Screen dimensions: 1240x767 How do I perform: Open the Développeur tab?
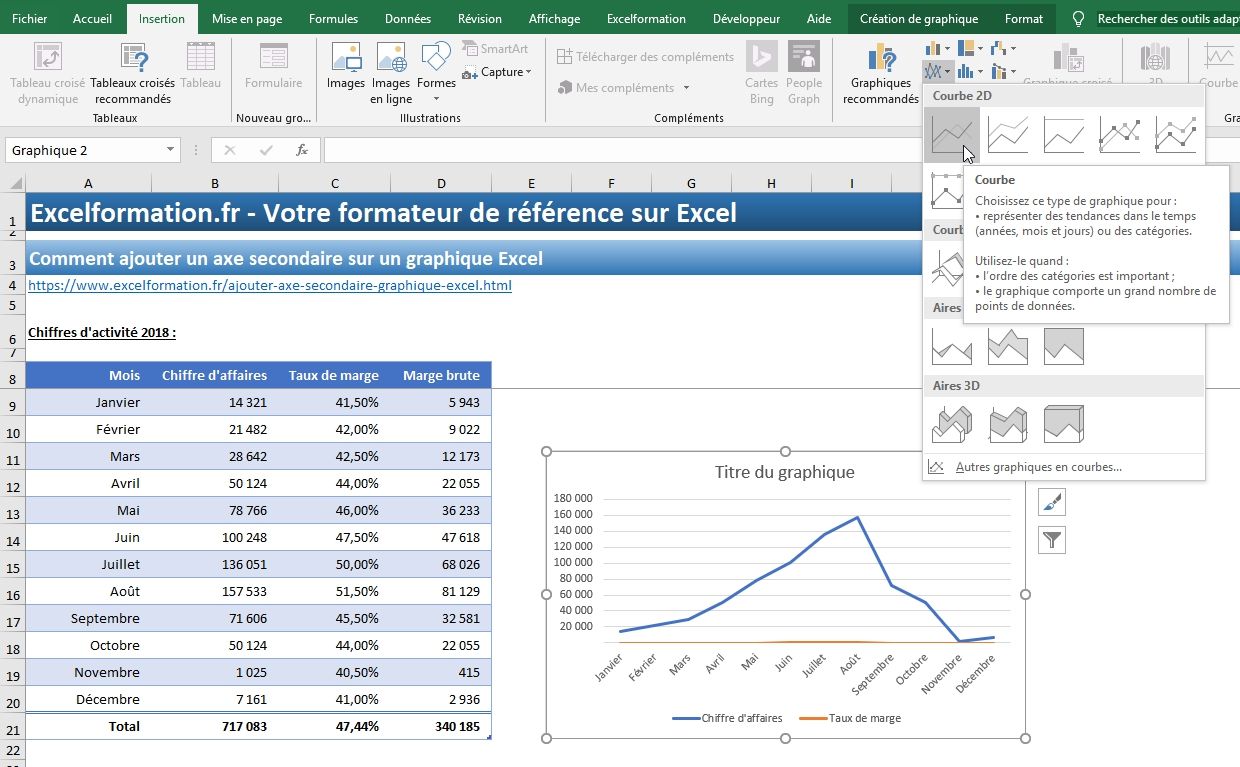pyautogui.click(x=746, y=19)
